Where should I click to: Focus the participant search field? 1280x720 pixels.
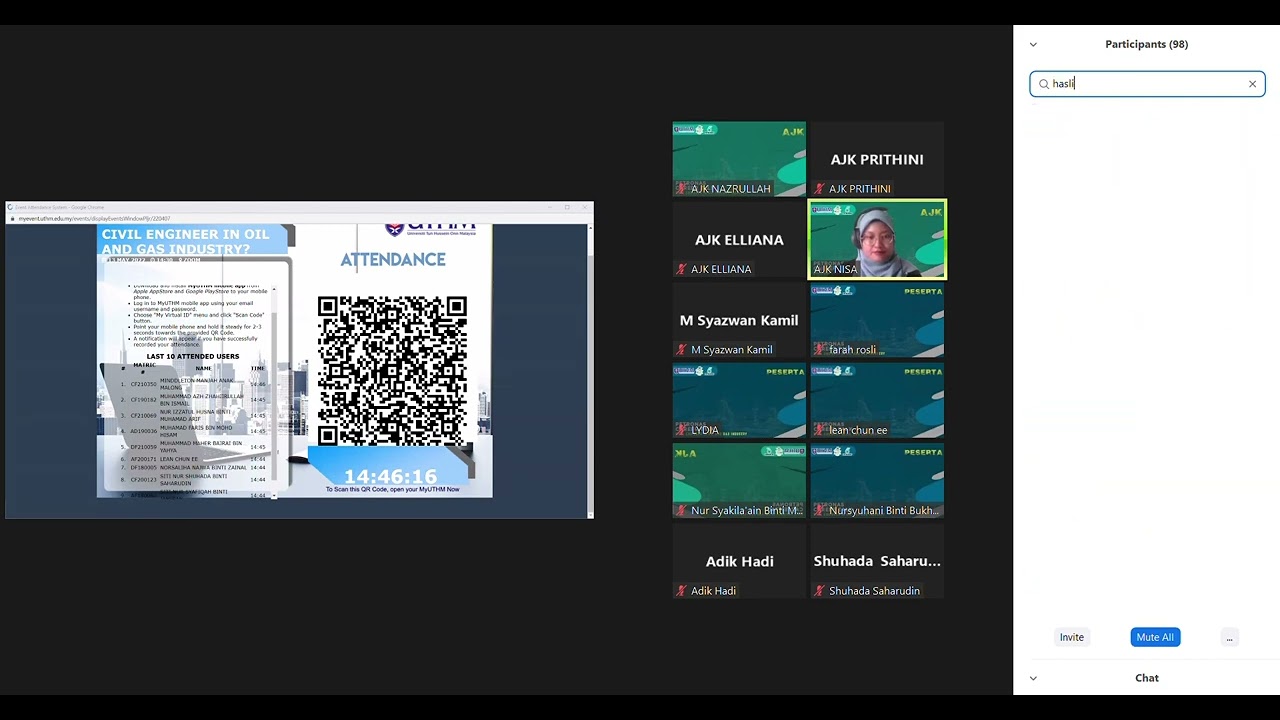[x=1148, y=84]
